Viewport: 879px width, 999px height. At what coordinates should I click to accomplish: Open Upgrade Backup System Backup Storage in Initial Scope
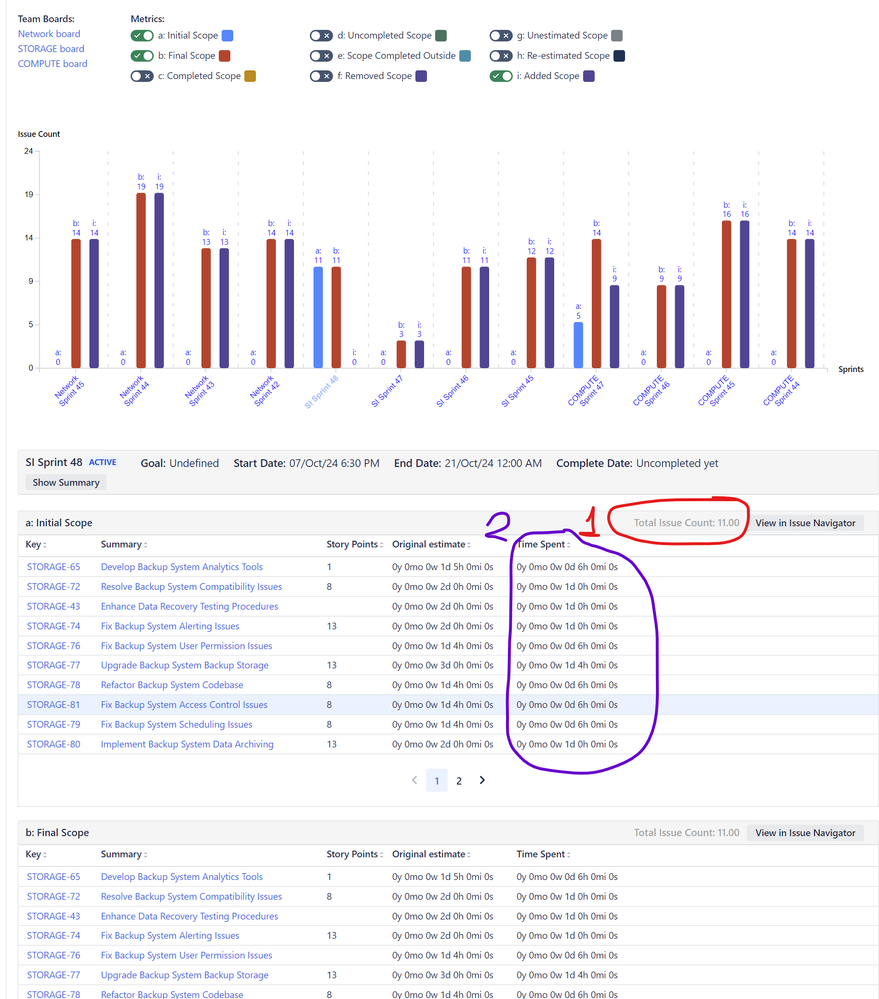point(185,665)
